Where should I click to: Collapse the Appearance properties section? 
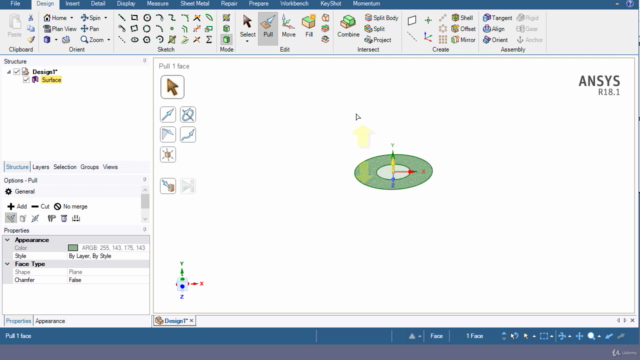(x=7, y=240)
